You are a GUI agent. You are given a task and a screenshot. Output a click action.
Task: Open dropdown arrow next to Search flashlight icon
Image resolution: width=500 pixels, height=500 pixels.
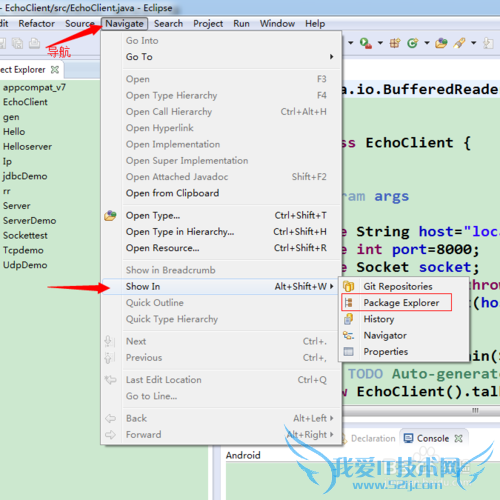click(473, 43)
